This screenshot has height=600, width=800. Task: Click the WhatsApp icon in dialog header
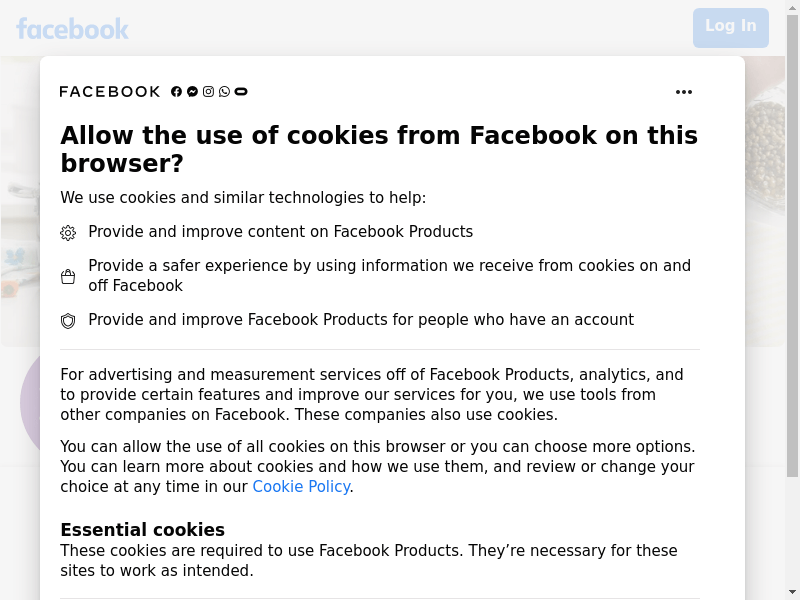pos(224,92)
